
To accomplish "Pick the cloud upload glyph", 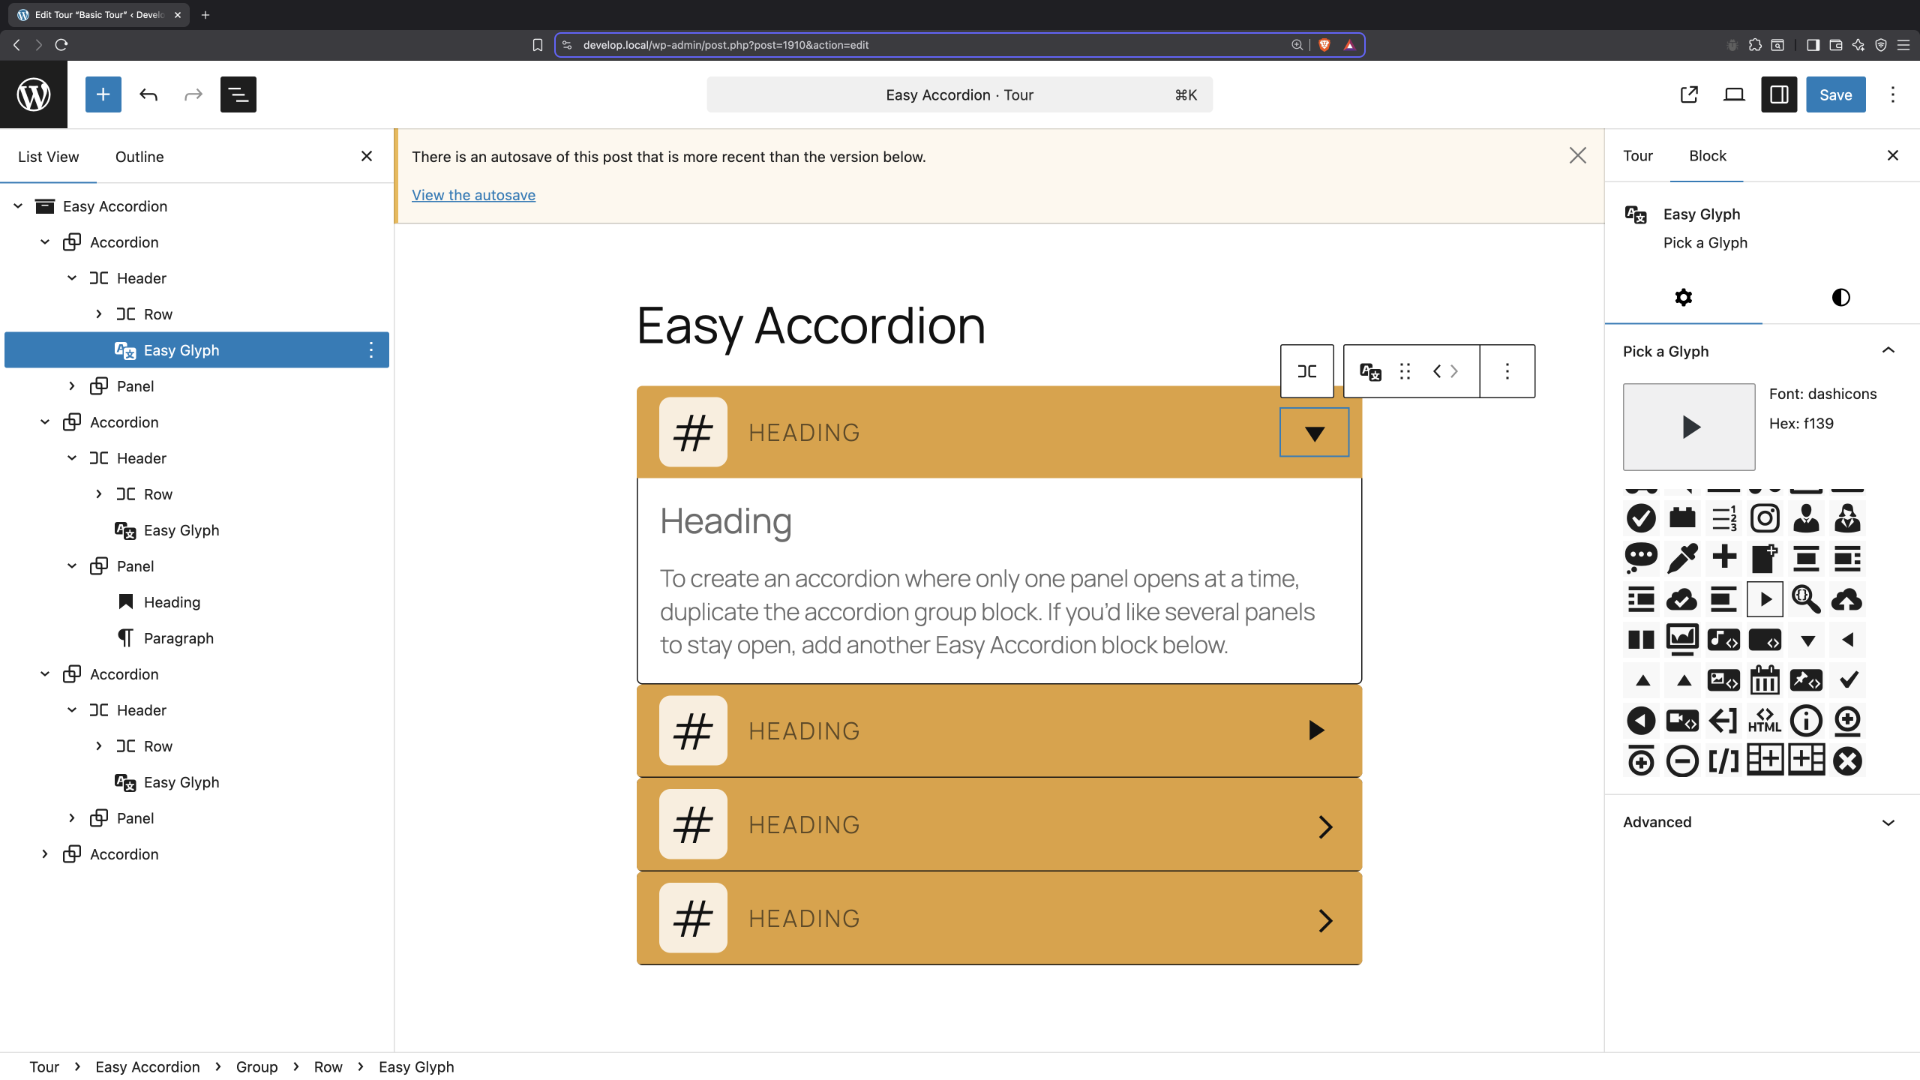I will [1847, 599].
